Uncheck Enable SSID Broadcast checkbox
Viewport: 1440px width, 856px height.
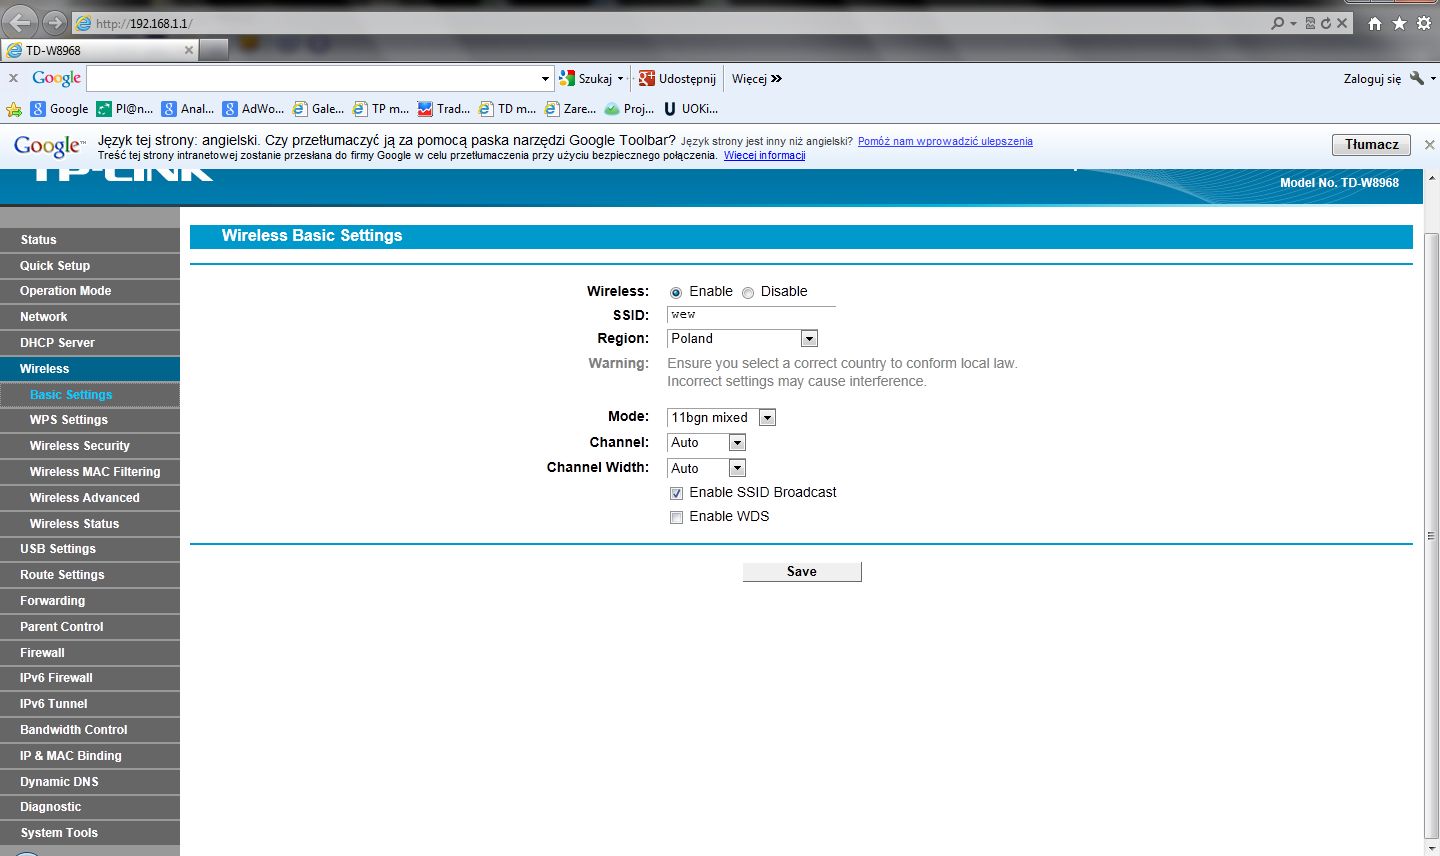pos(677,493)
